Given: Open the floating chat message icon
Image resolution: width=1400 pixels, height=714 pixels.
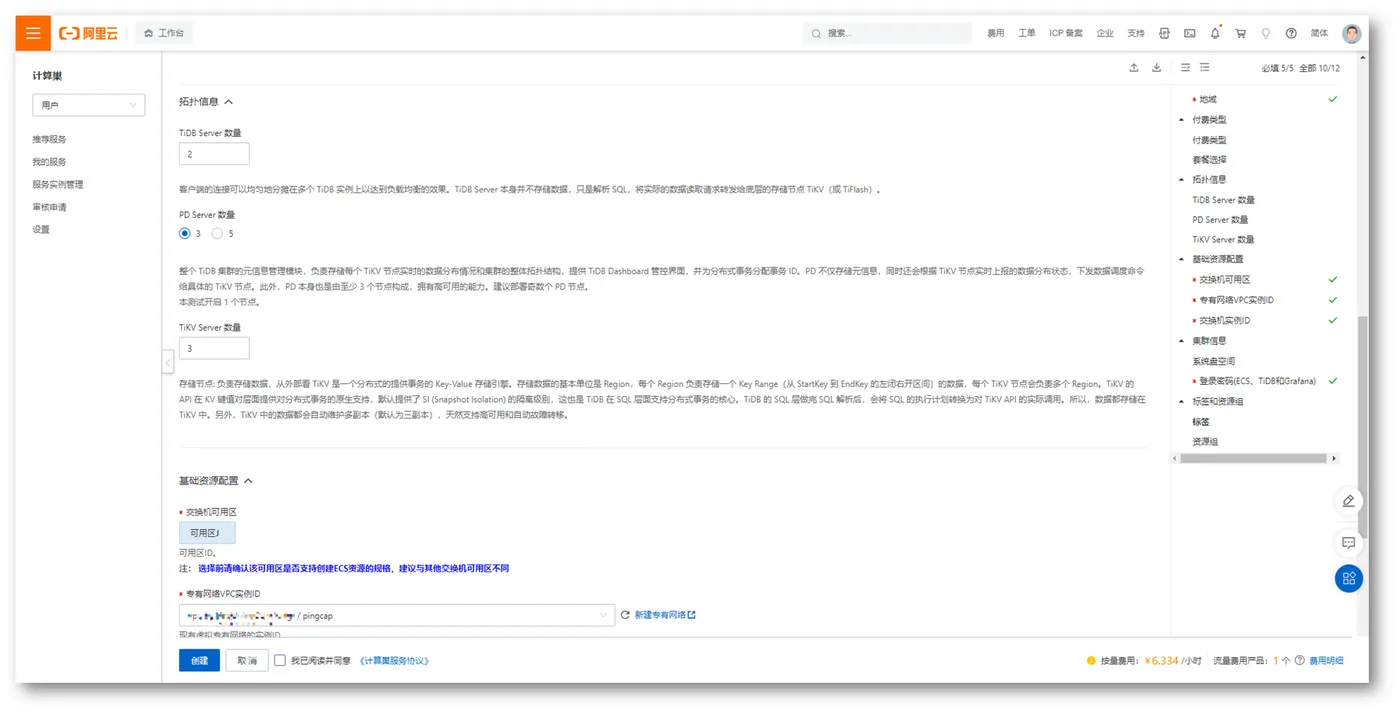Looking at the screenshot, I should pos(1349,542).
